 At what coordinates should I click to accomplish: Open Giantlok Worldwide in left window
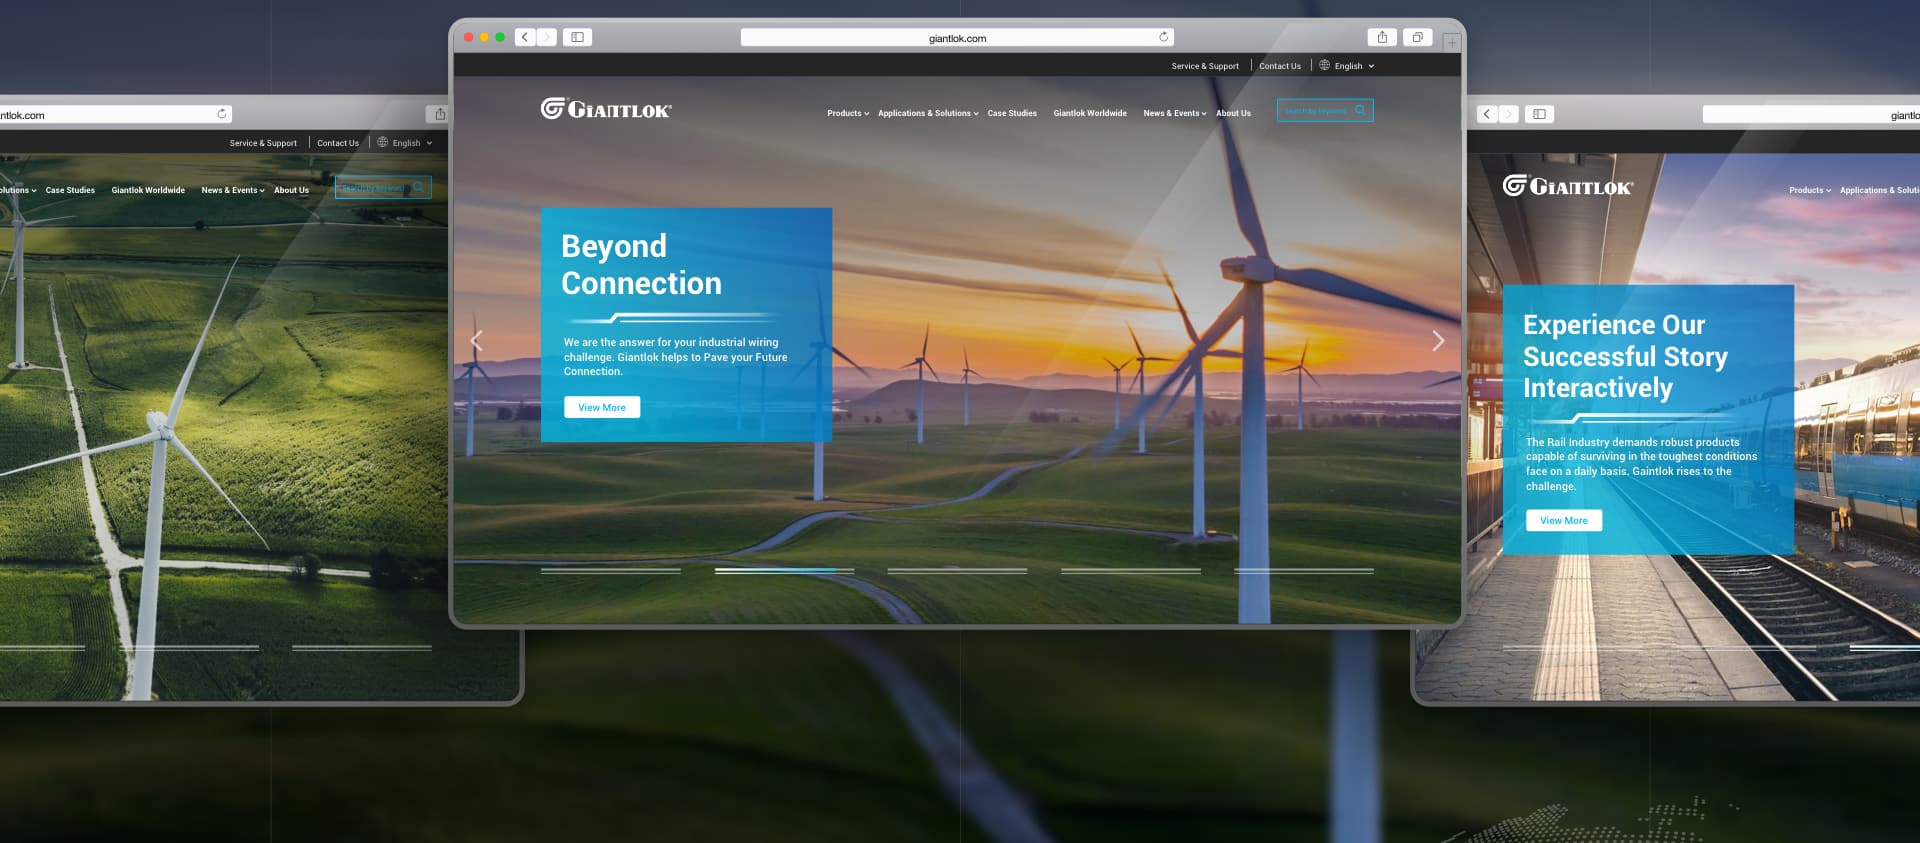[148, 190]
